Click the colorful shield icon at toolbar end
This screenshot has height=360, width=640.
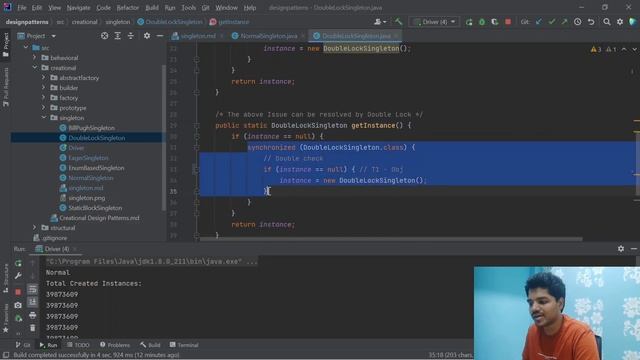pos(633,22)
